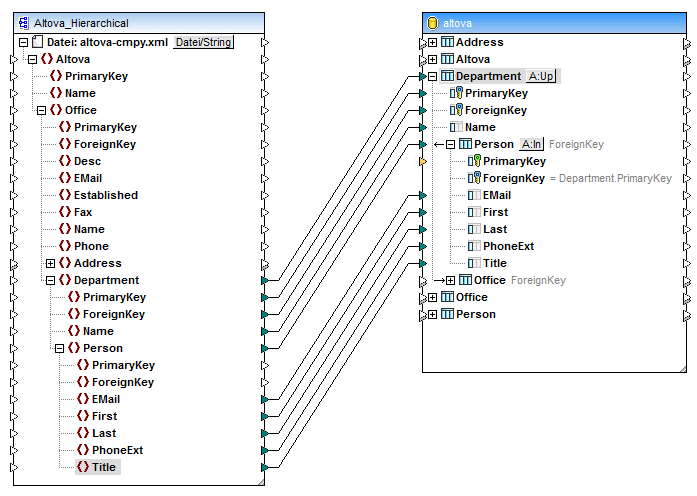Select the First element in XML tree
This screenshot has height=496, width=697.
pyautogui.click(x=104, y=416)
